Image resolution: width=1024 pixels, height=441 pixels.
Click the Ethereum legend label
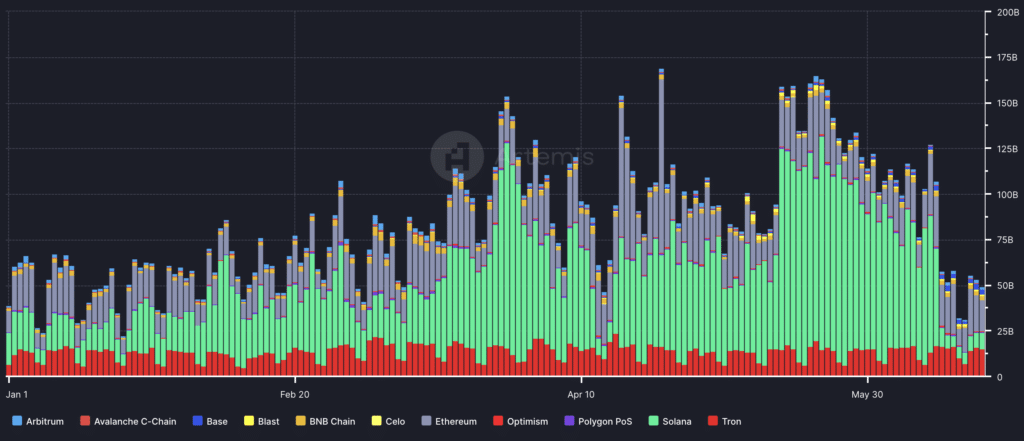pyautogui.click(x=456, y=421)
